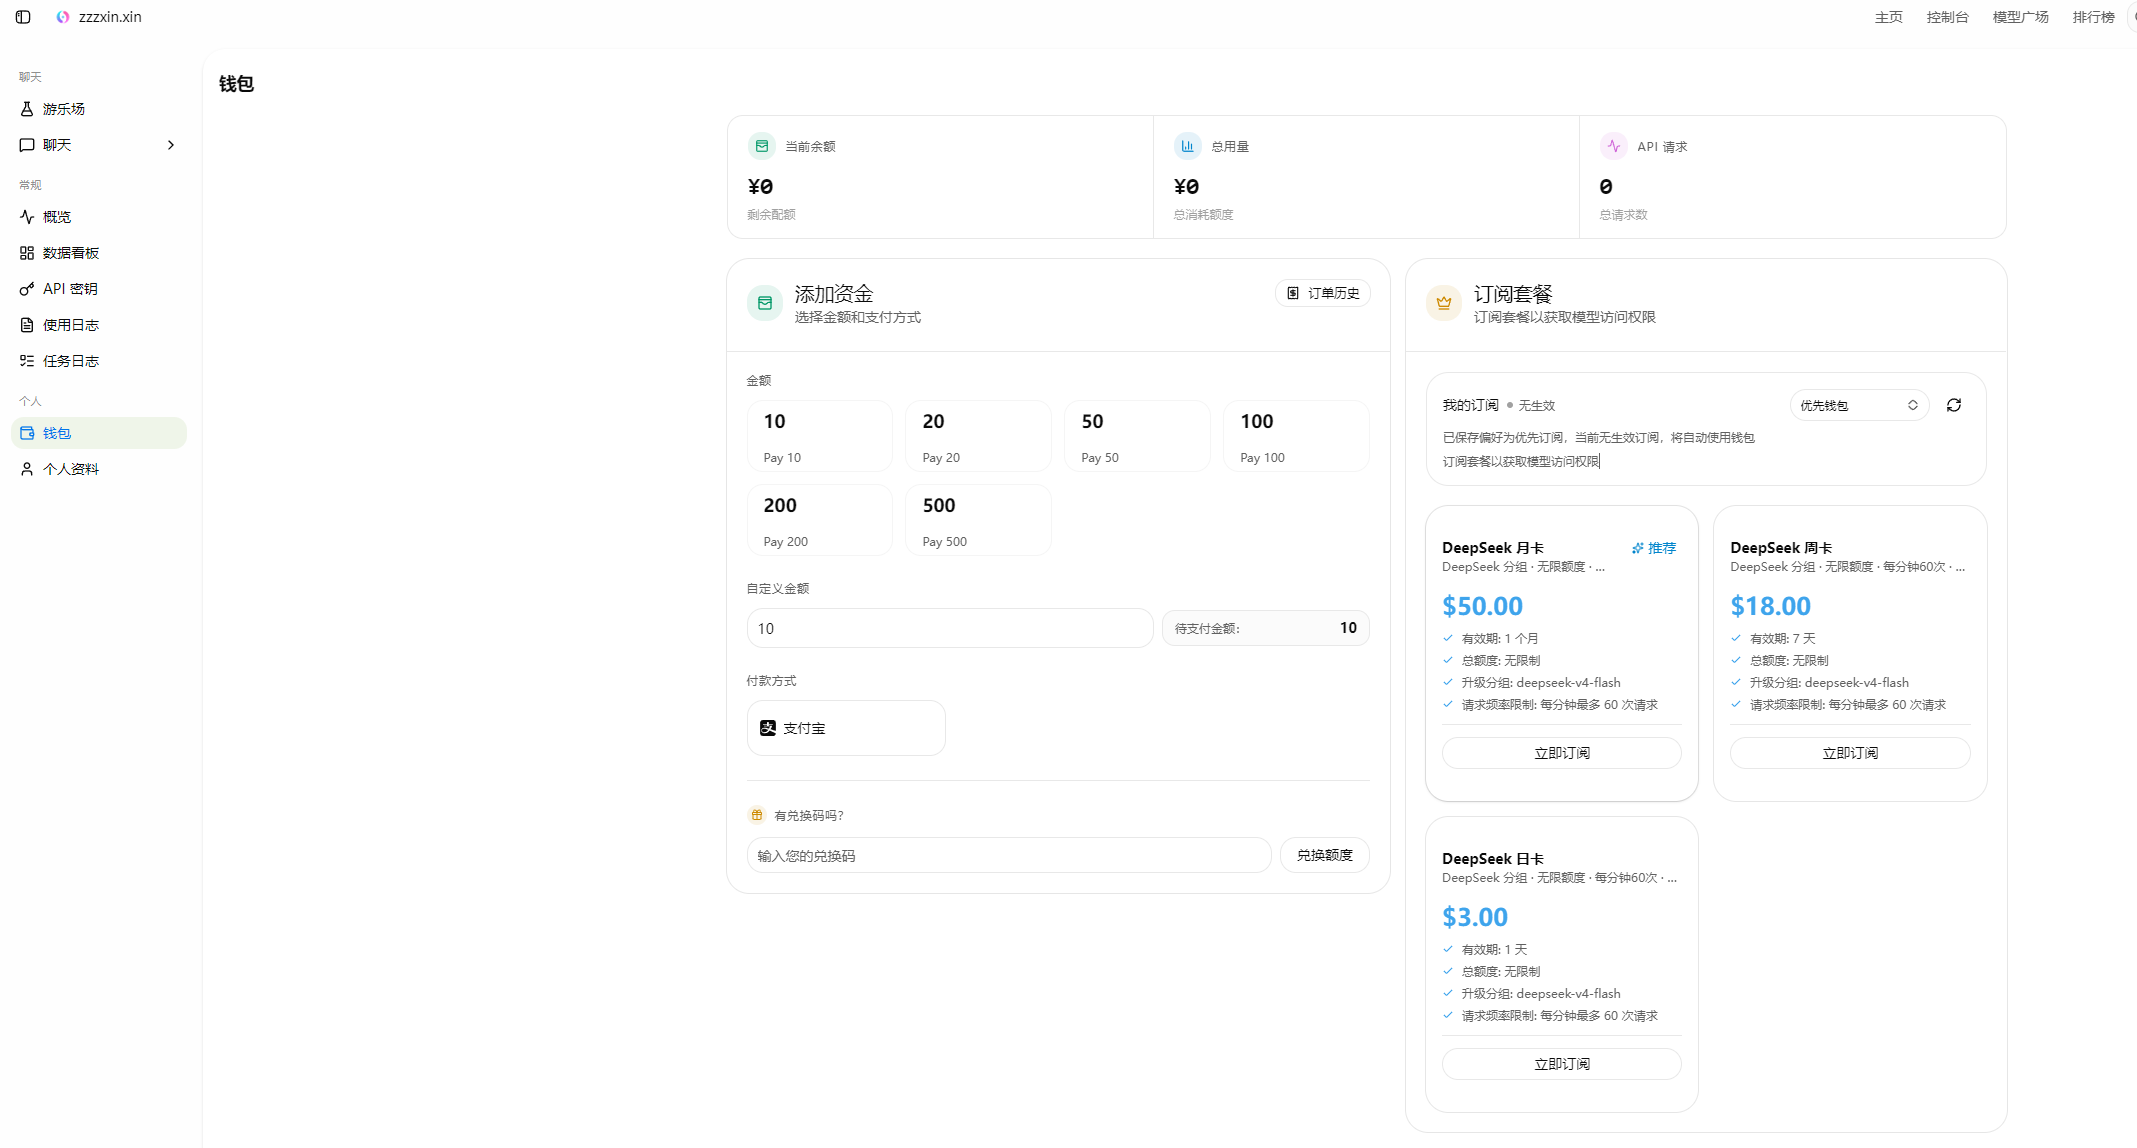Open the 优先钱包 preference dropdown
Screen dimensions: 2137x1148
coord(1859,405)
